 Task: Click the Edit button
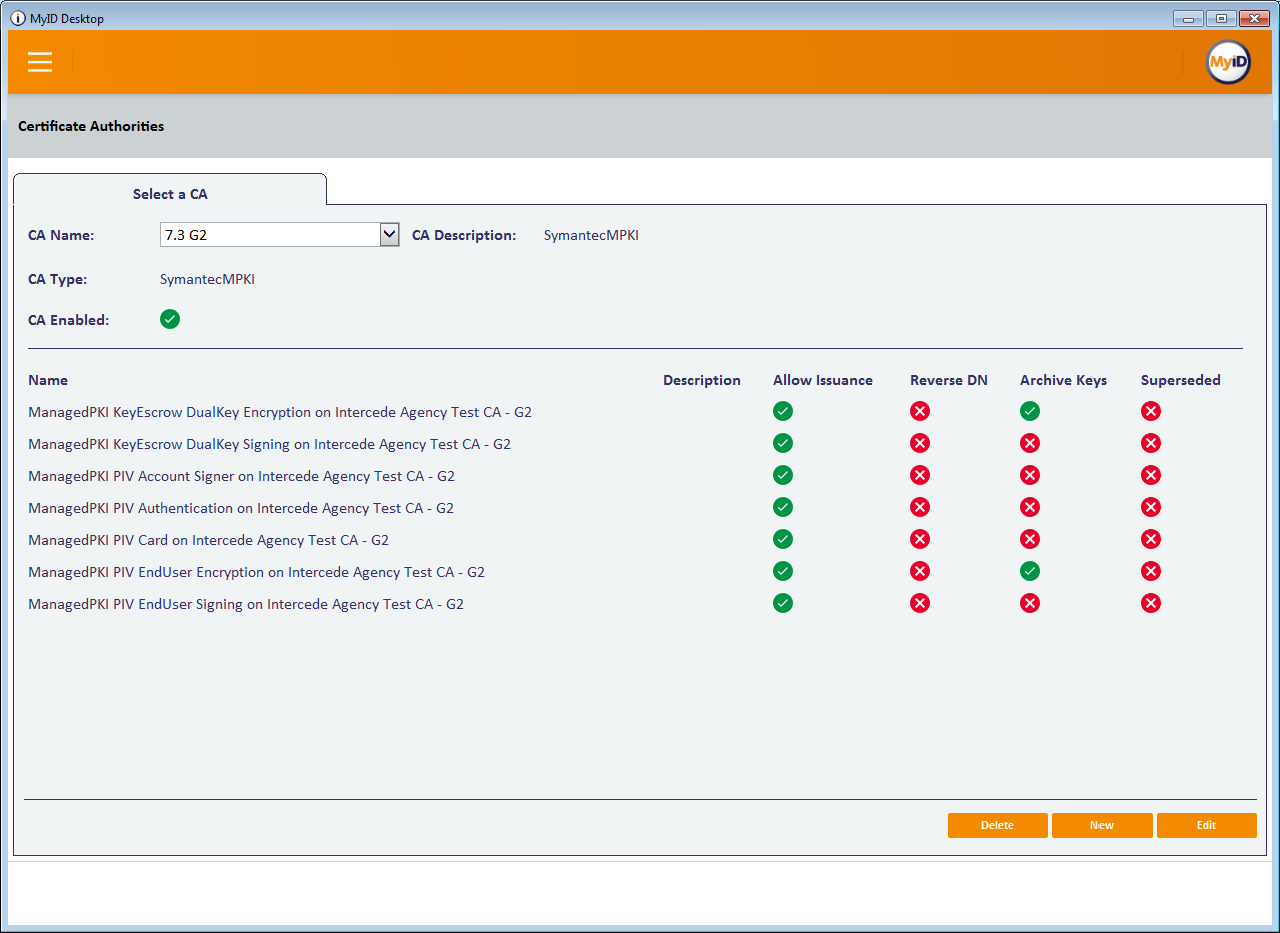point(1206,825)
